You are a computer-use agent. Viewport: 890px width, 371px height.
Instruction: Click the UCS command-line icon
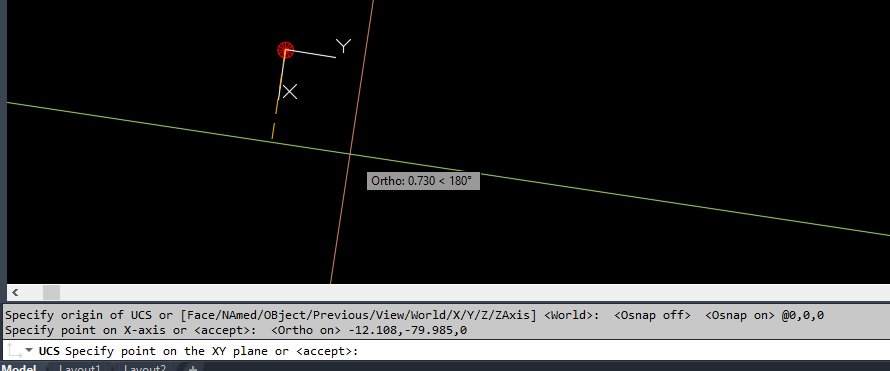tap(15, 351)
